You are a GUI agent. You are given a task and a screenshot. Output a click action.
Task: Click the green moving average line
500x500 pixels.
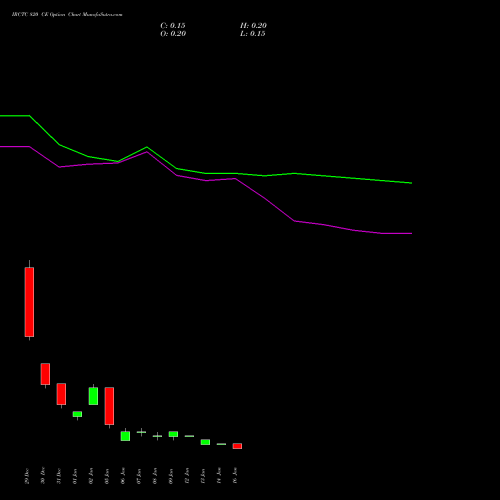pyautogui.click(x=206, y=173)
